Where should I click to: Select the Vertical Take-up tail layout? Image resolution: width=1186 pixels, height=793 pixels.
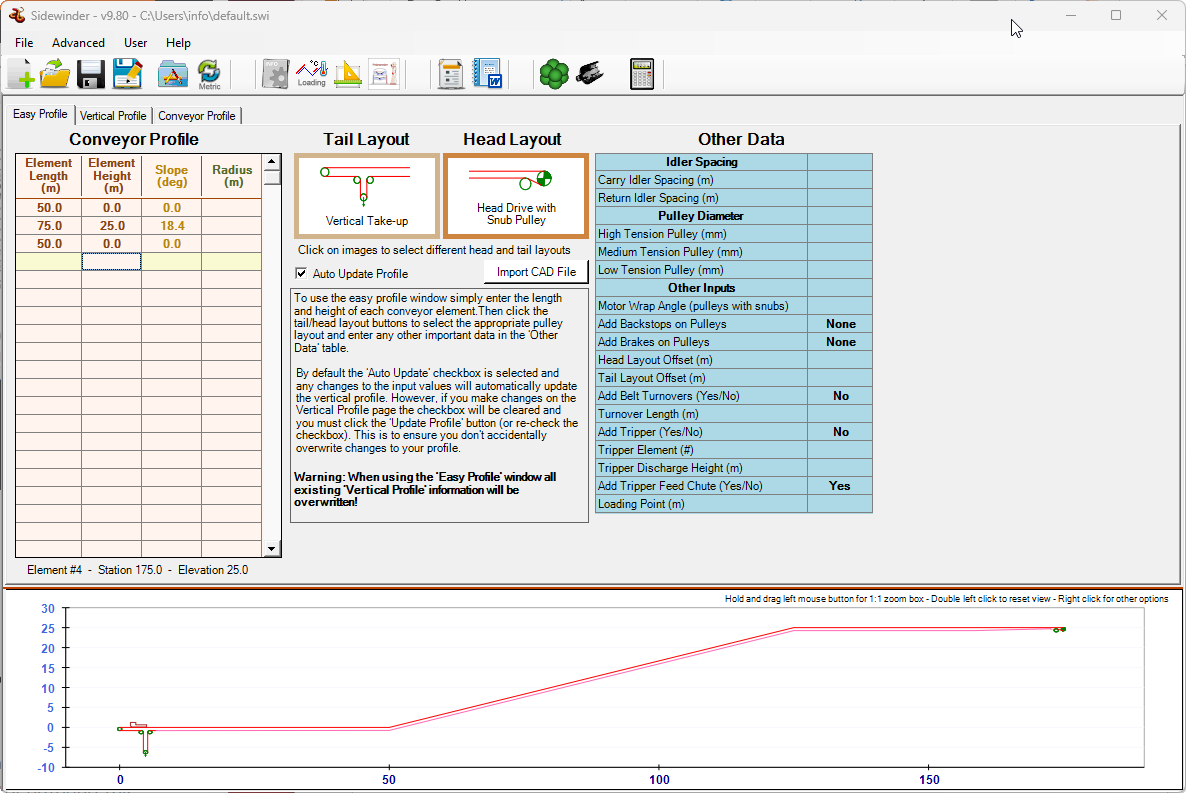coord(366,196)
